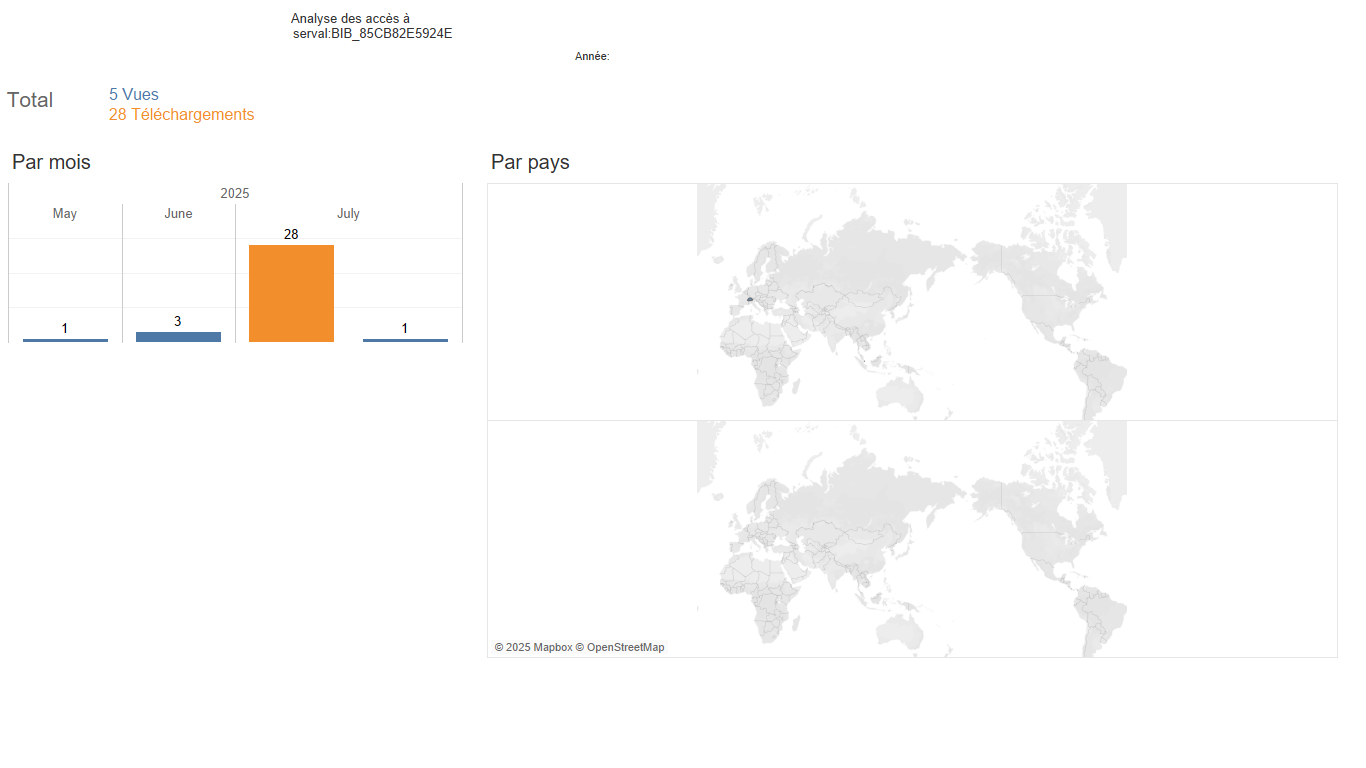The height and width of the screenshot is (768, 1366).
Task: Click the 'Par pays' heading
Action: point(530,162)
